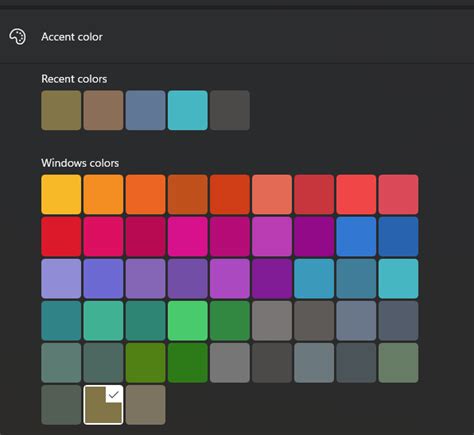
Task: Choose the yellow gold Windows color
Action: click(x=61, y=194)
